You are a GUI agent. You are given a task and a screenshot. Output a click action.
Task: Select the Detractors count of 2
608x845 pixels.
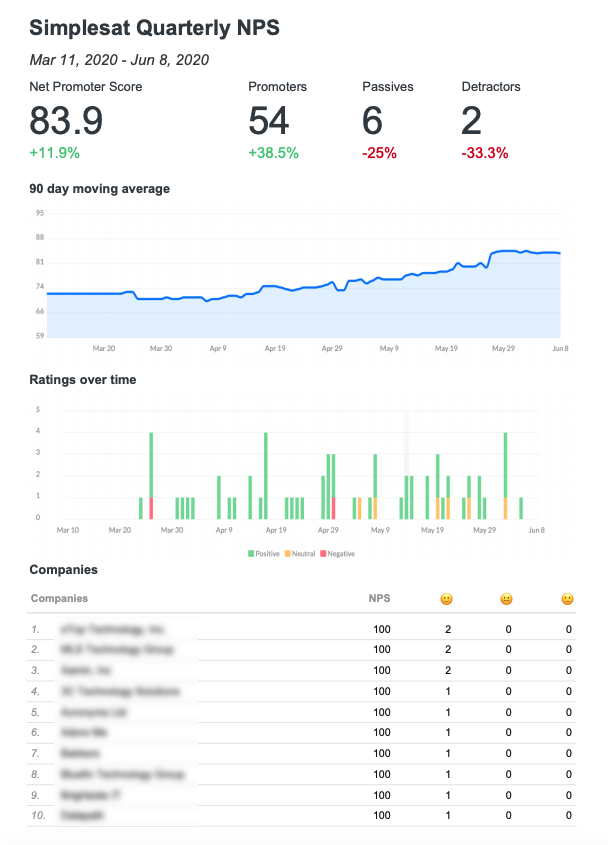[x=472, y=122]
